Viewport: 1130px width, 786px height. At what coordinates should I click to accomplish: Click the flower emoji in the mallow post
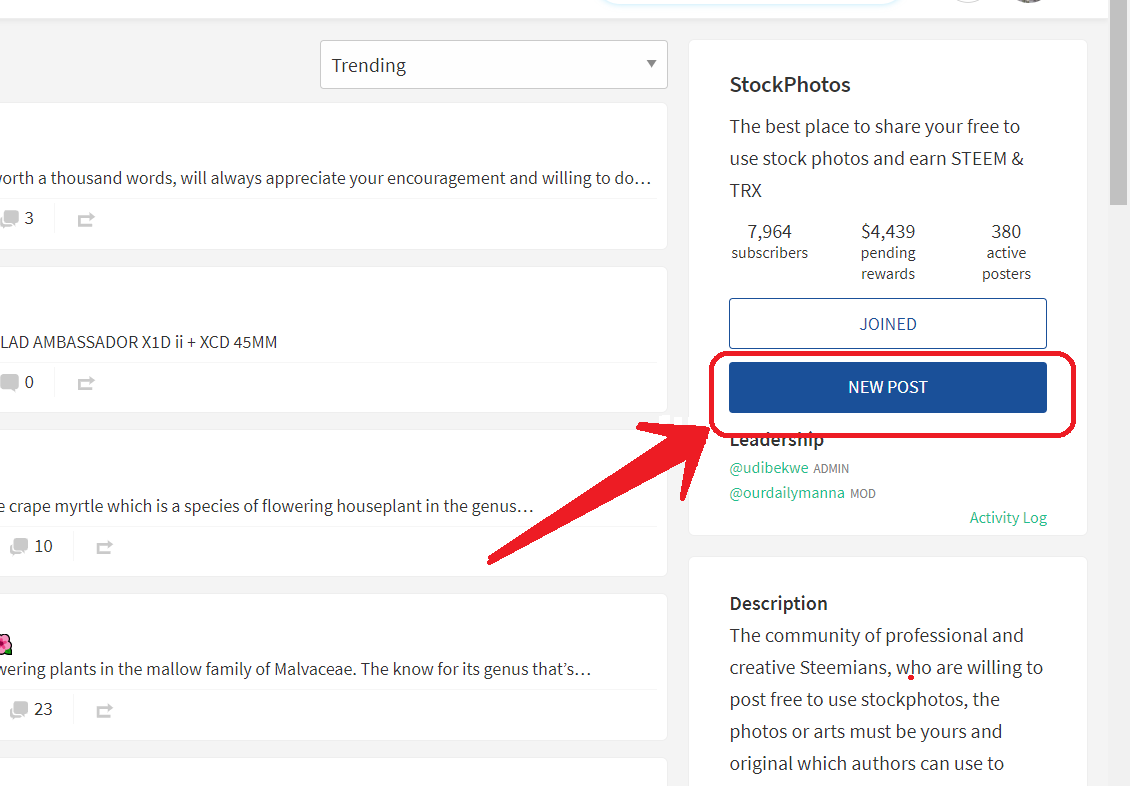click(x=6, y=643)
